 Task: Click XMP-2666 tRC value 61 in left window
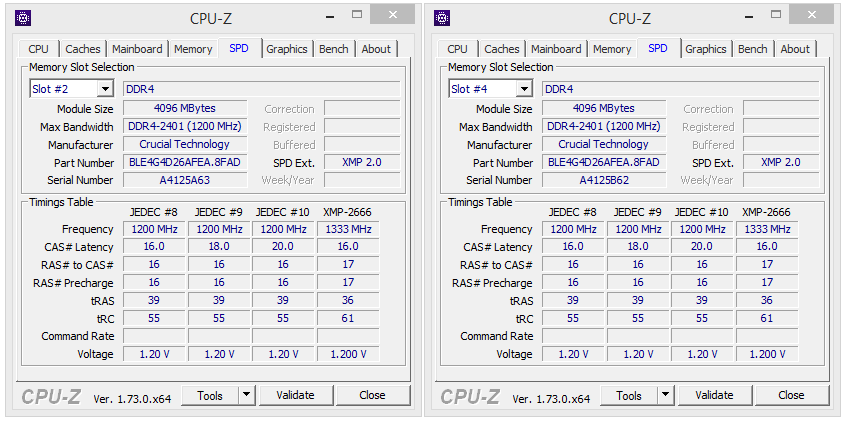tap(348, 318)
